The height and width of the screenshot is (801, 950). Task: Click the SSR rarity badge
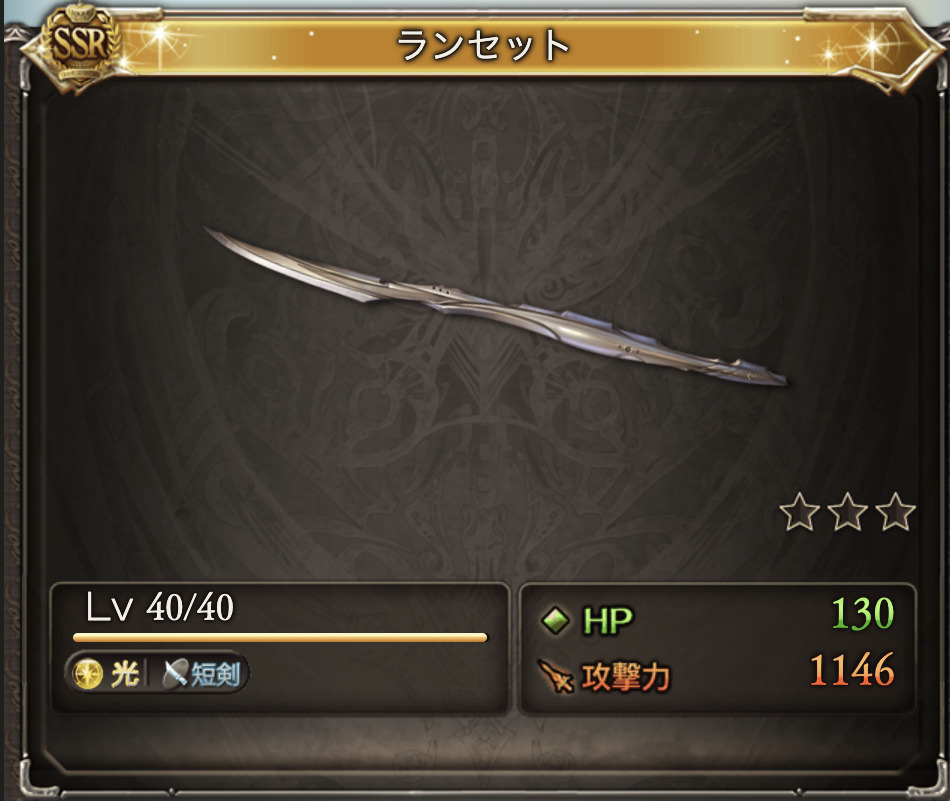click(x=79, y=46)
